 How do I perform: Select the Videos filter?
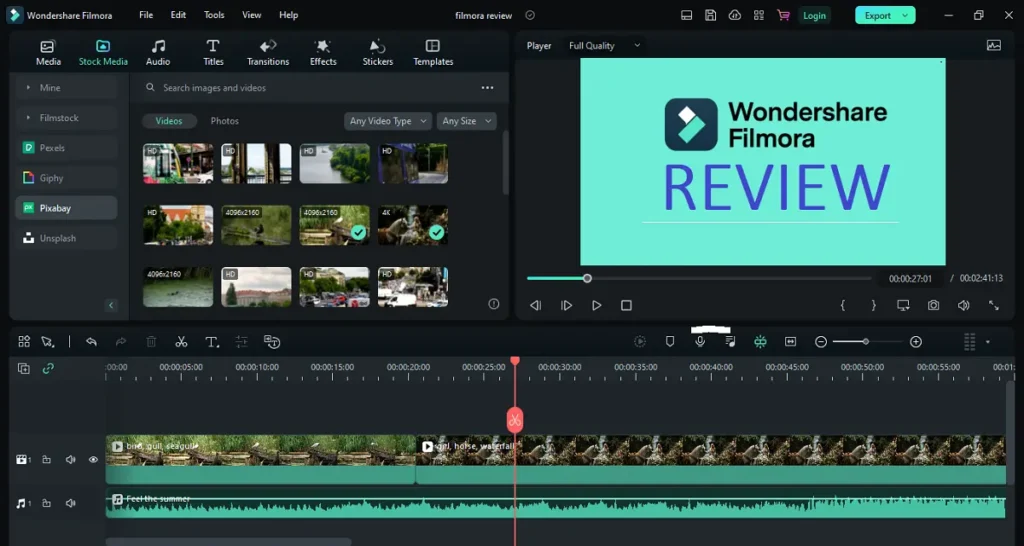[168, 121]
